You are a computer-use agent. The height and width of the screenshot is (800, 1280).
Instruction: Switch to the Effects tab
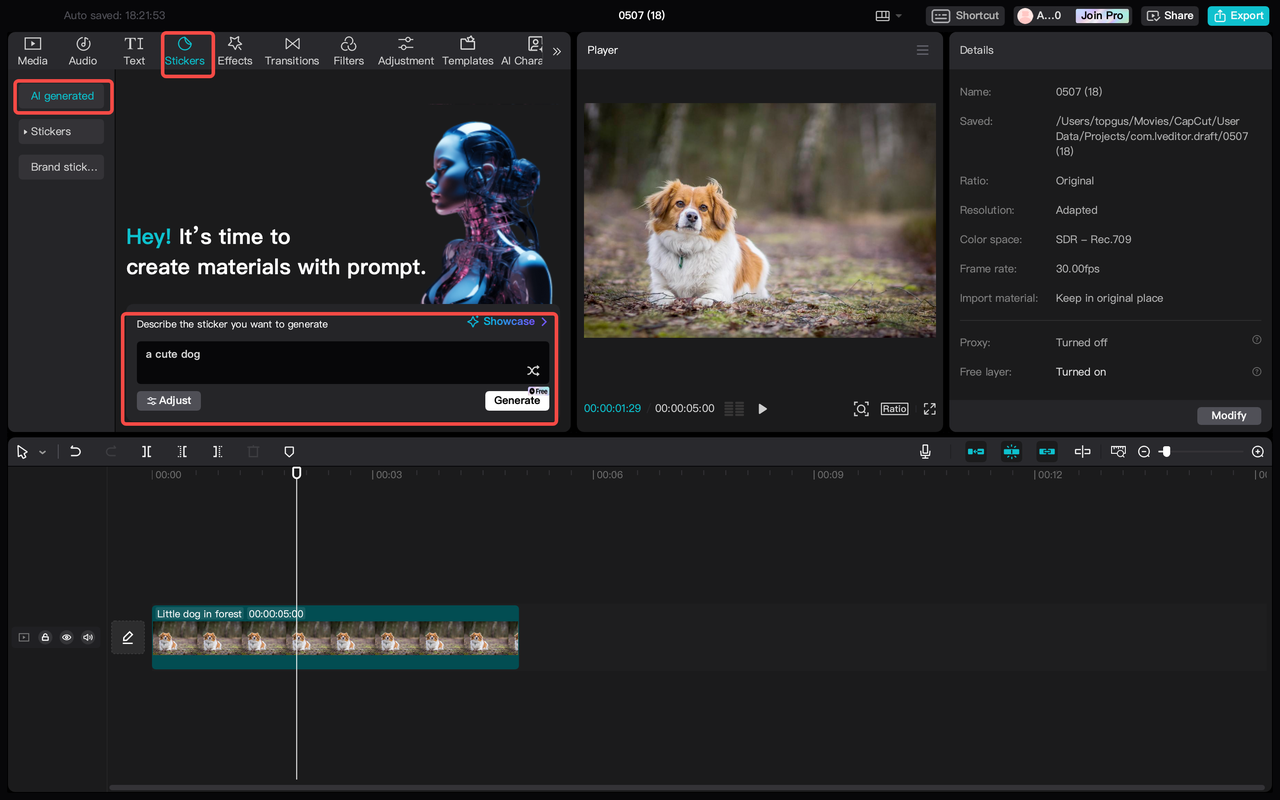tap(235, 51)
